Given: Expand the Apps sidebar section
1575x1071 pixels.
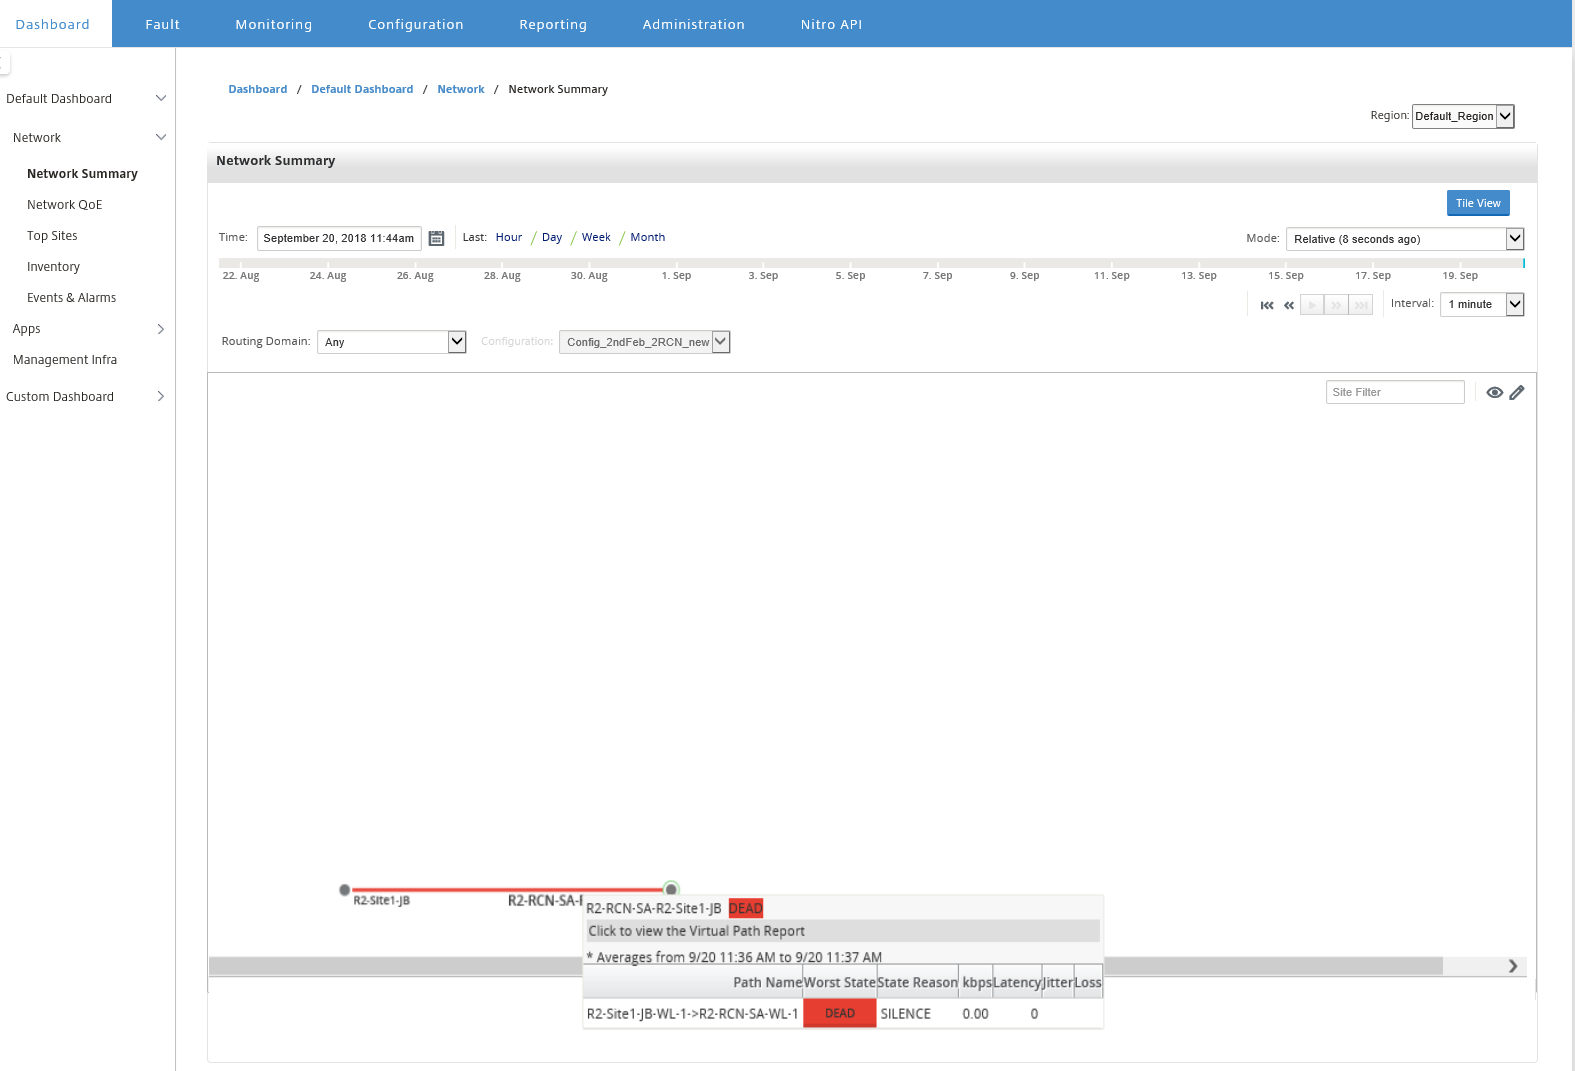Looking at the screenshot, I should 161,329.
